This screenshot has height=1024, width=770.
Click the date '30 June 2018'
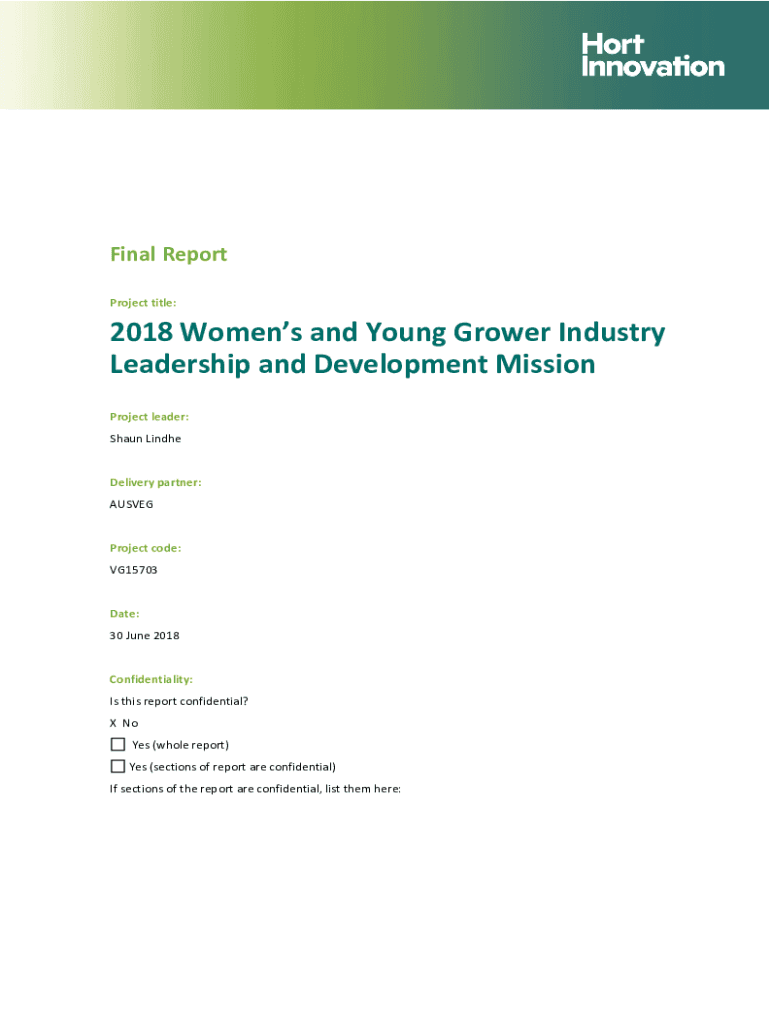click(144, 636)
